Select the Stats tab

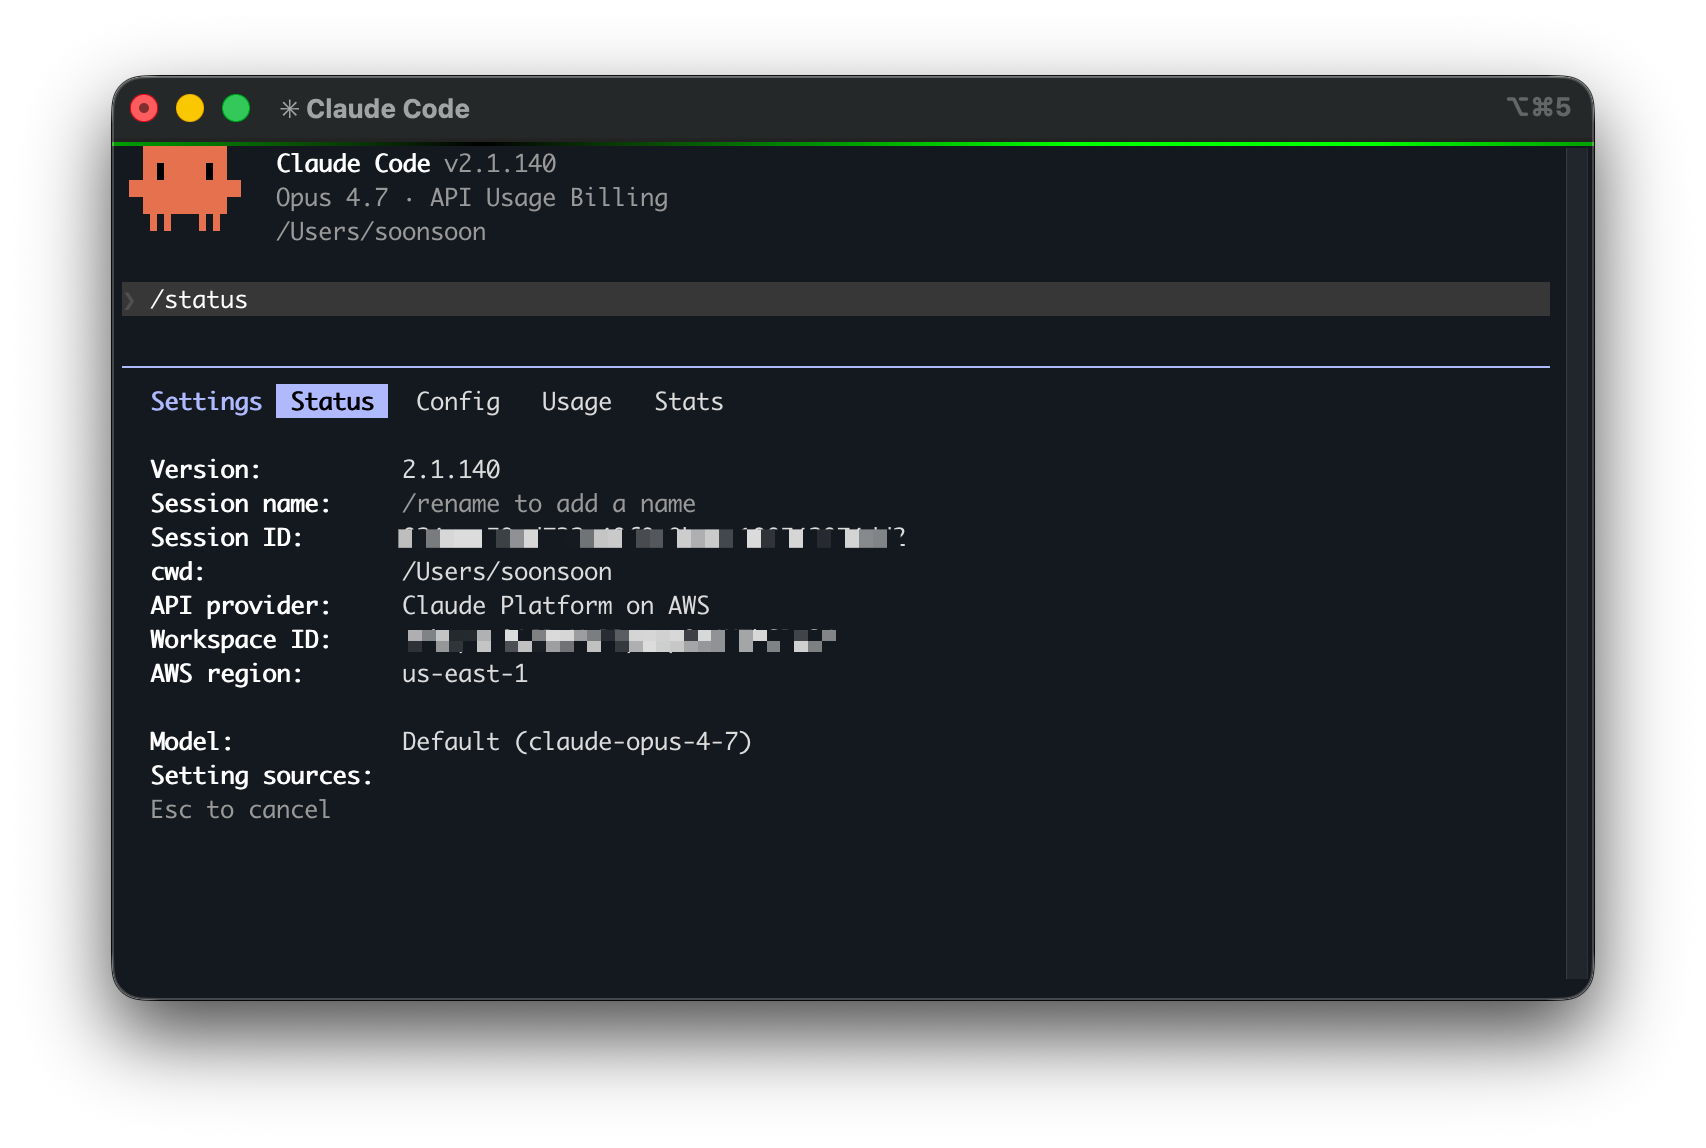click(x=689, y=401)
